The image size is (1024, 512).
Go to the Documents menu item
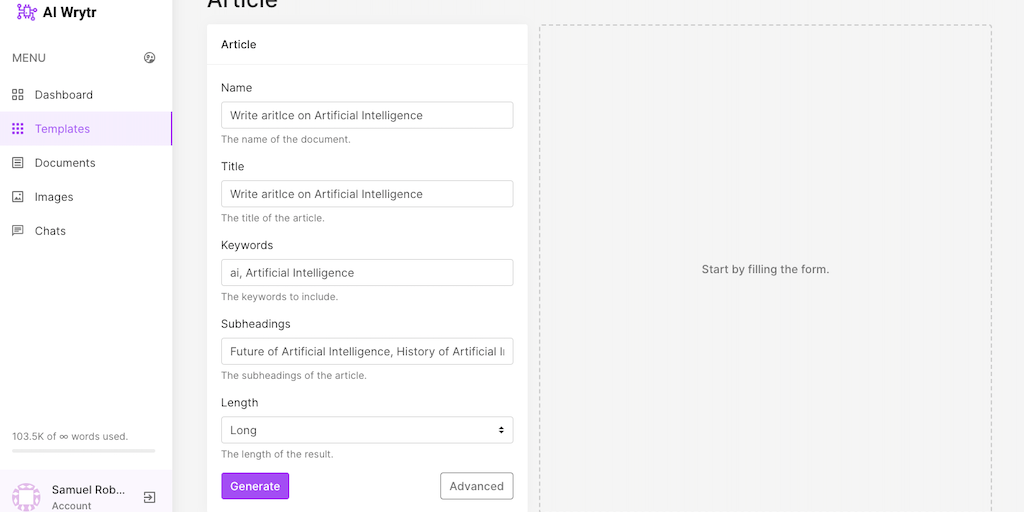coord(65,163)
